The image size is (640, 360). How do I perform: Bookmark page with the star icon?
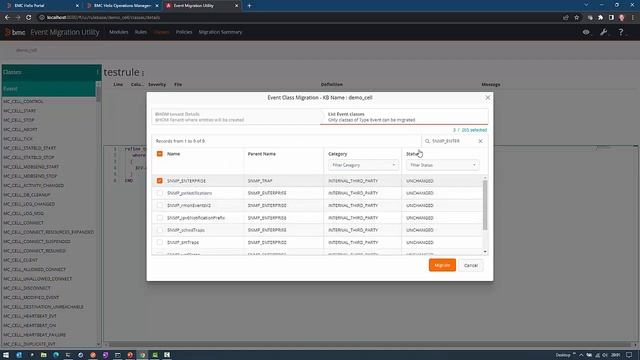click(x=577, y=18)
